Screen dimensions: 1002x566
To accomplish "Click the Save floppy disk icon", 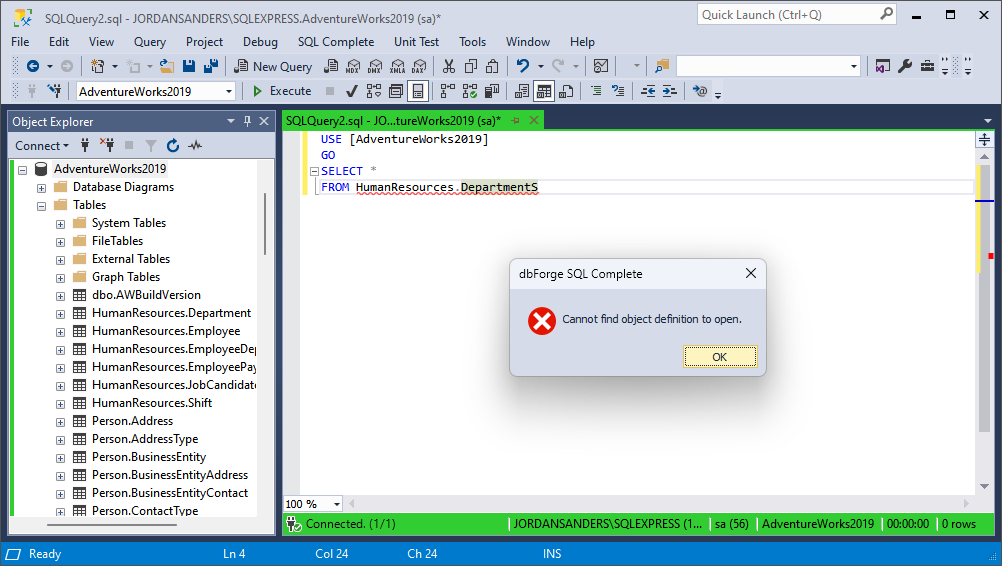I will pyautogui.click(x=189, y=66).
